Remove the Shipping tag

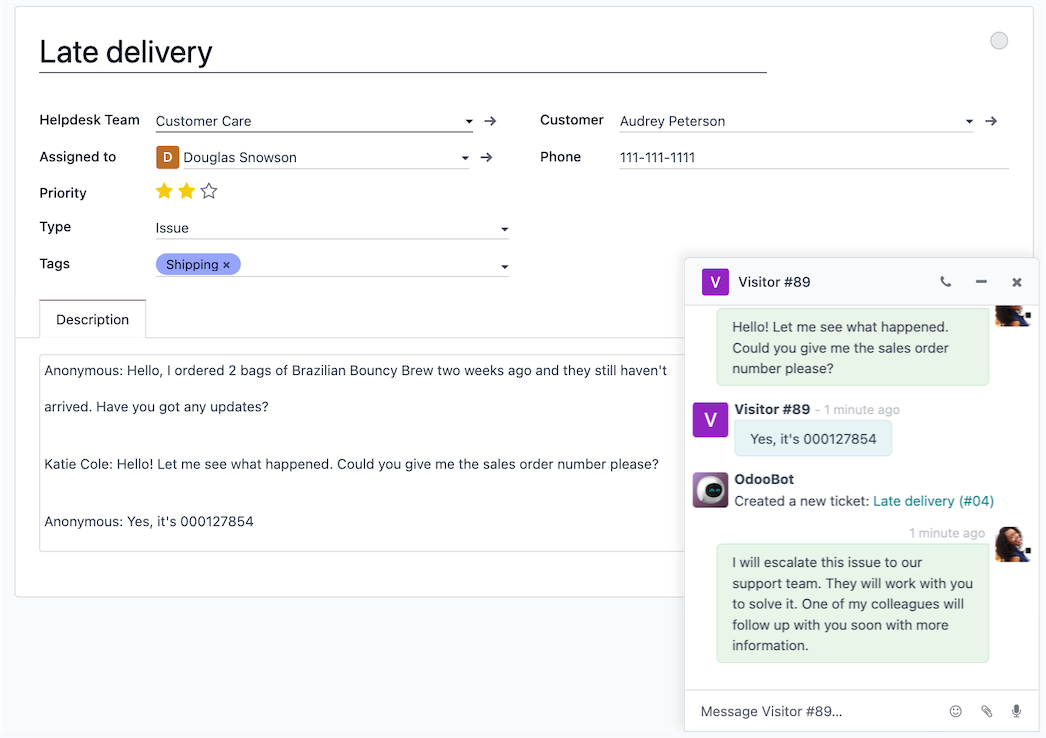coord(226,264)
